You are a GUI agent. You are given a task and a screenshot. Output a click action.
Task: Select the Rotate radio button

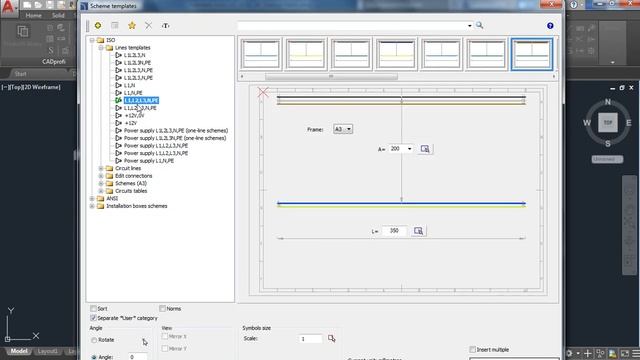(x=94, y=340)
